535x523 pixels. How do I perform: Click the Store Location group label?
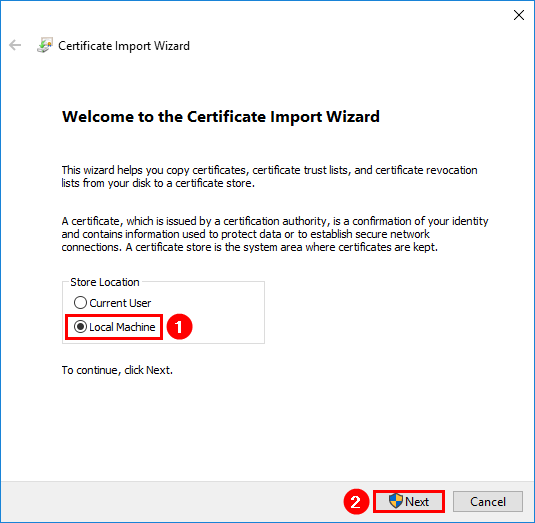[x=105, y=282]
